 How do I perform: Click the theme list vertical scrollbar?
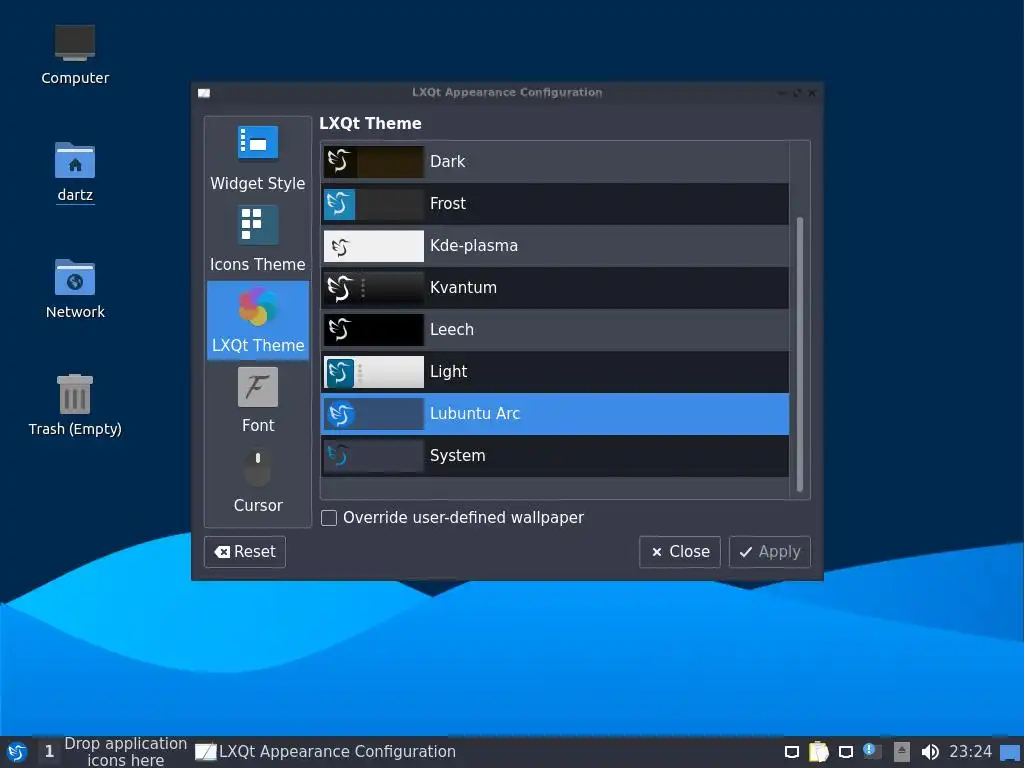point(800,355)
